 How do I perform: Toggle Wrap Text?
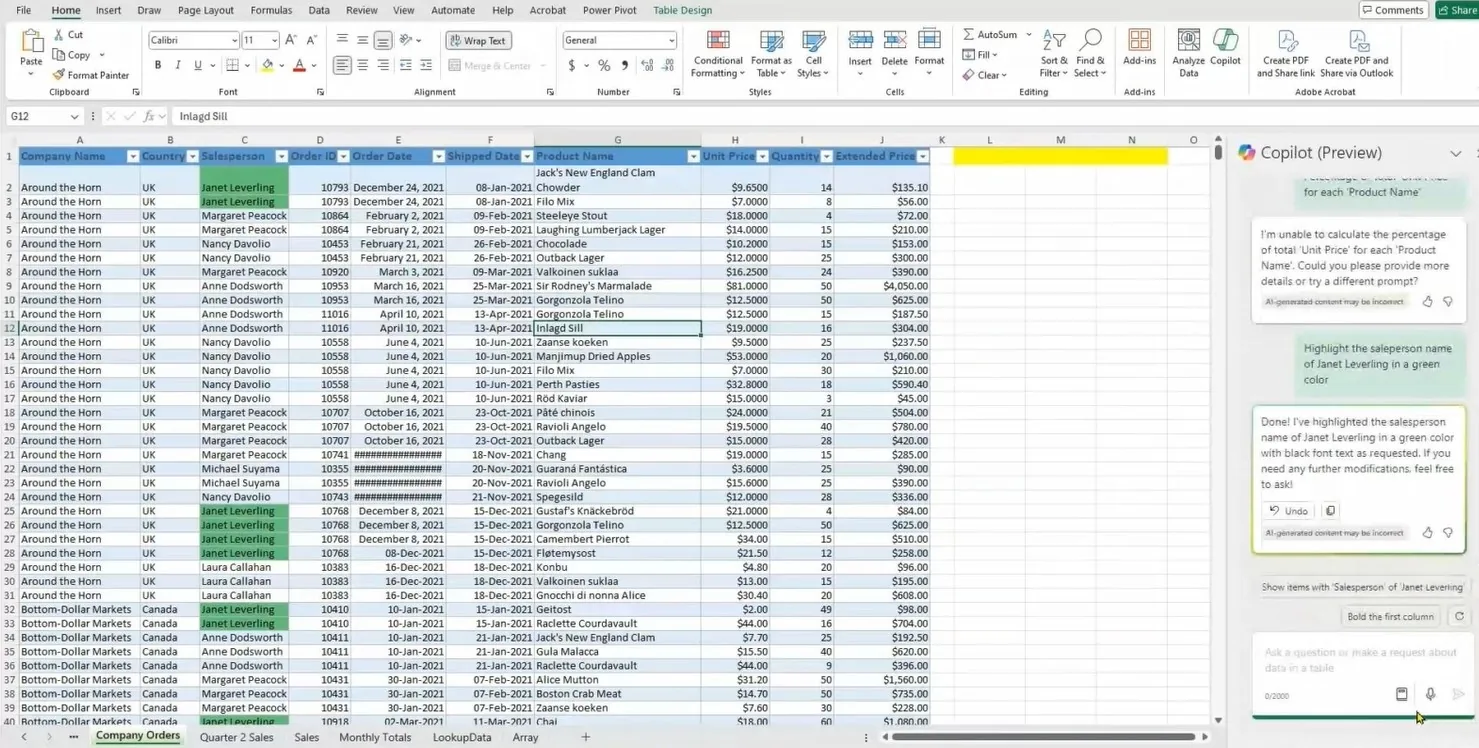[478, 41]
